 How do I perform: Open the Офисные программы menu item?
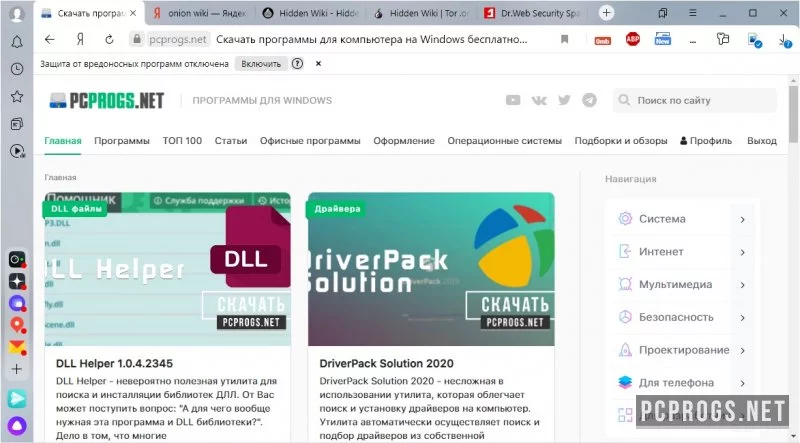click(x=310, y=141)
